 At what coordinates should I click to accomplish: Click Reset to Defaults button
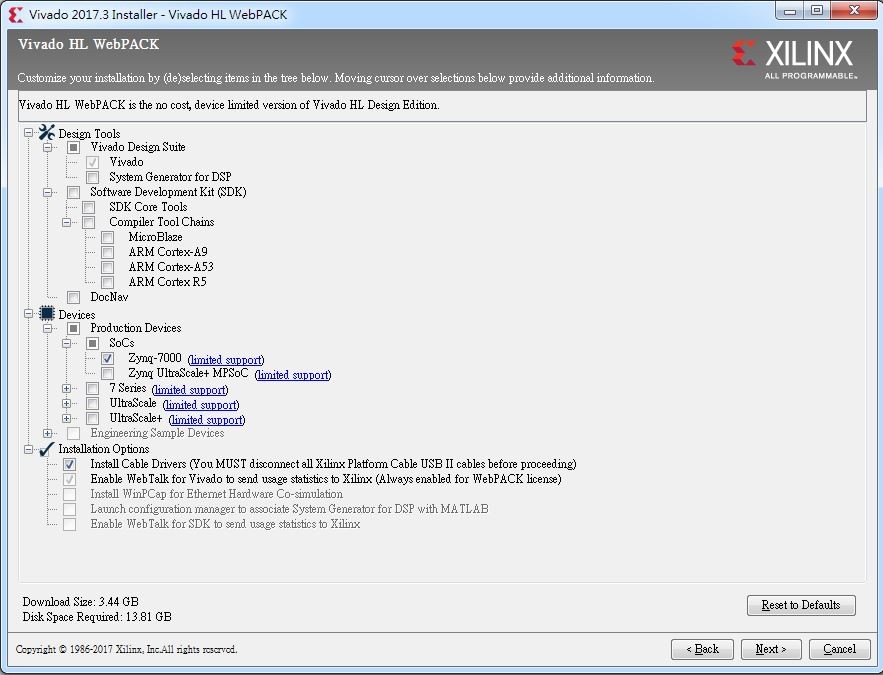point(801,605)
